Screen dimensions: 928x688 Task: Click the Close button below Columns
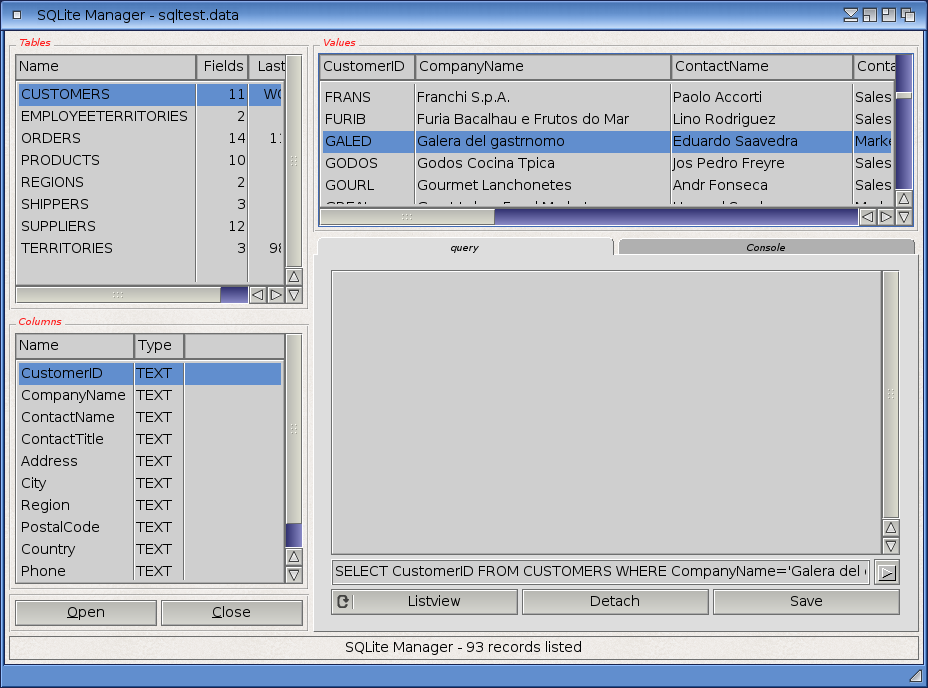click(231, 612)
